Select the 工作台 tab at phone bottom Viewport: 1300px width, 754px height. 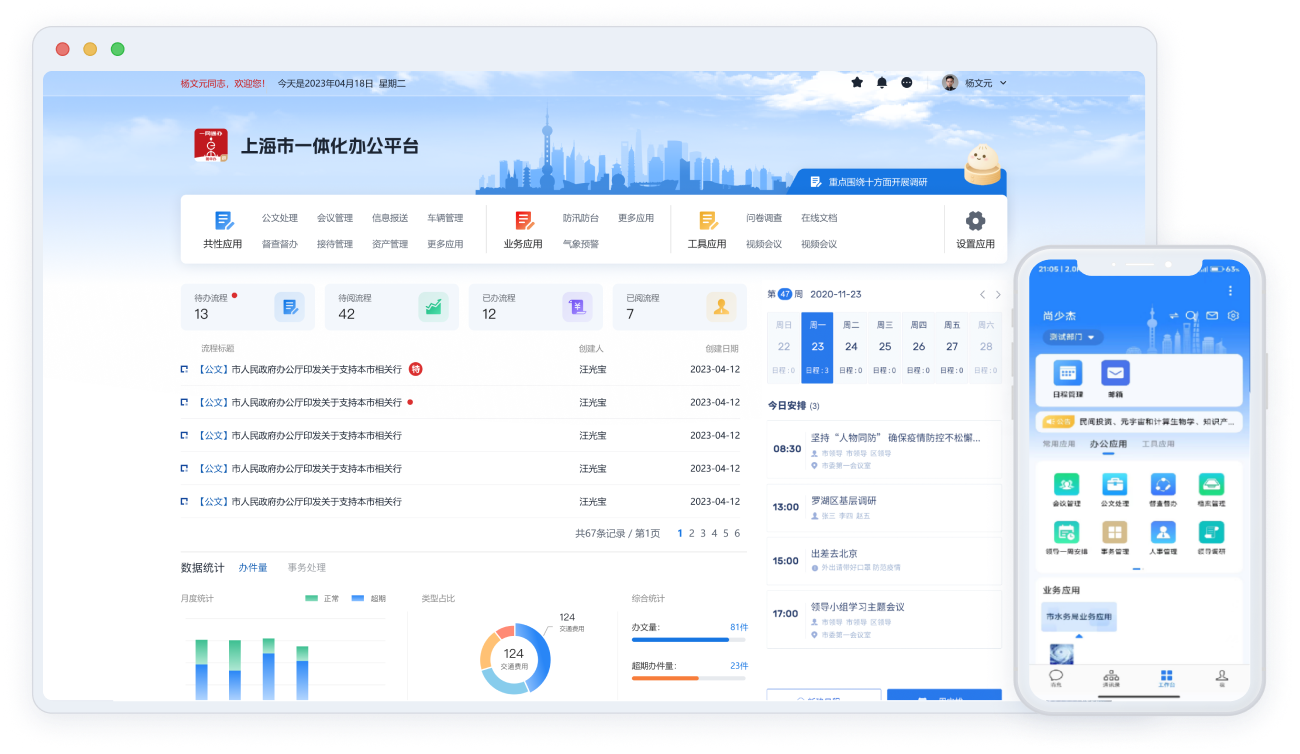[x=1165, y=678]
